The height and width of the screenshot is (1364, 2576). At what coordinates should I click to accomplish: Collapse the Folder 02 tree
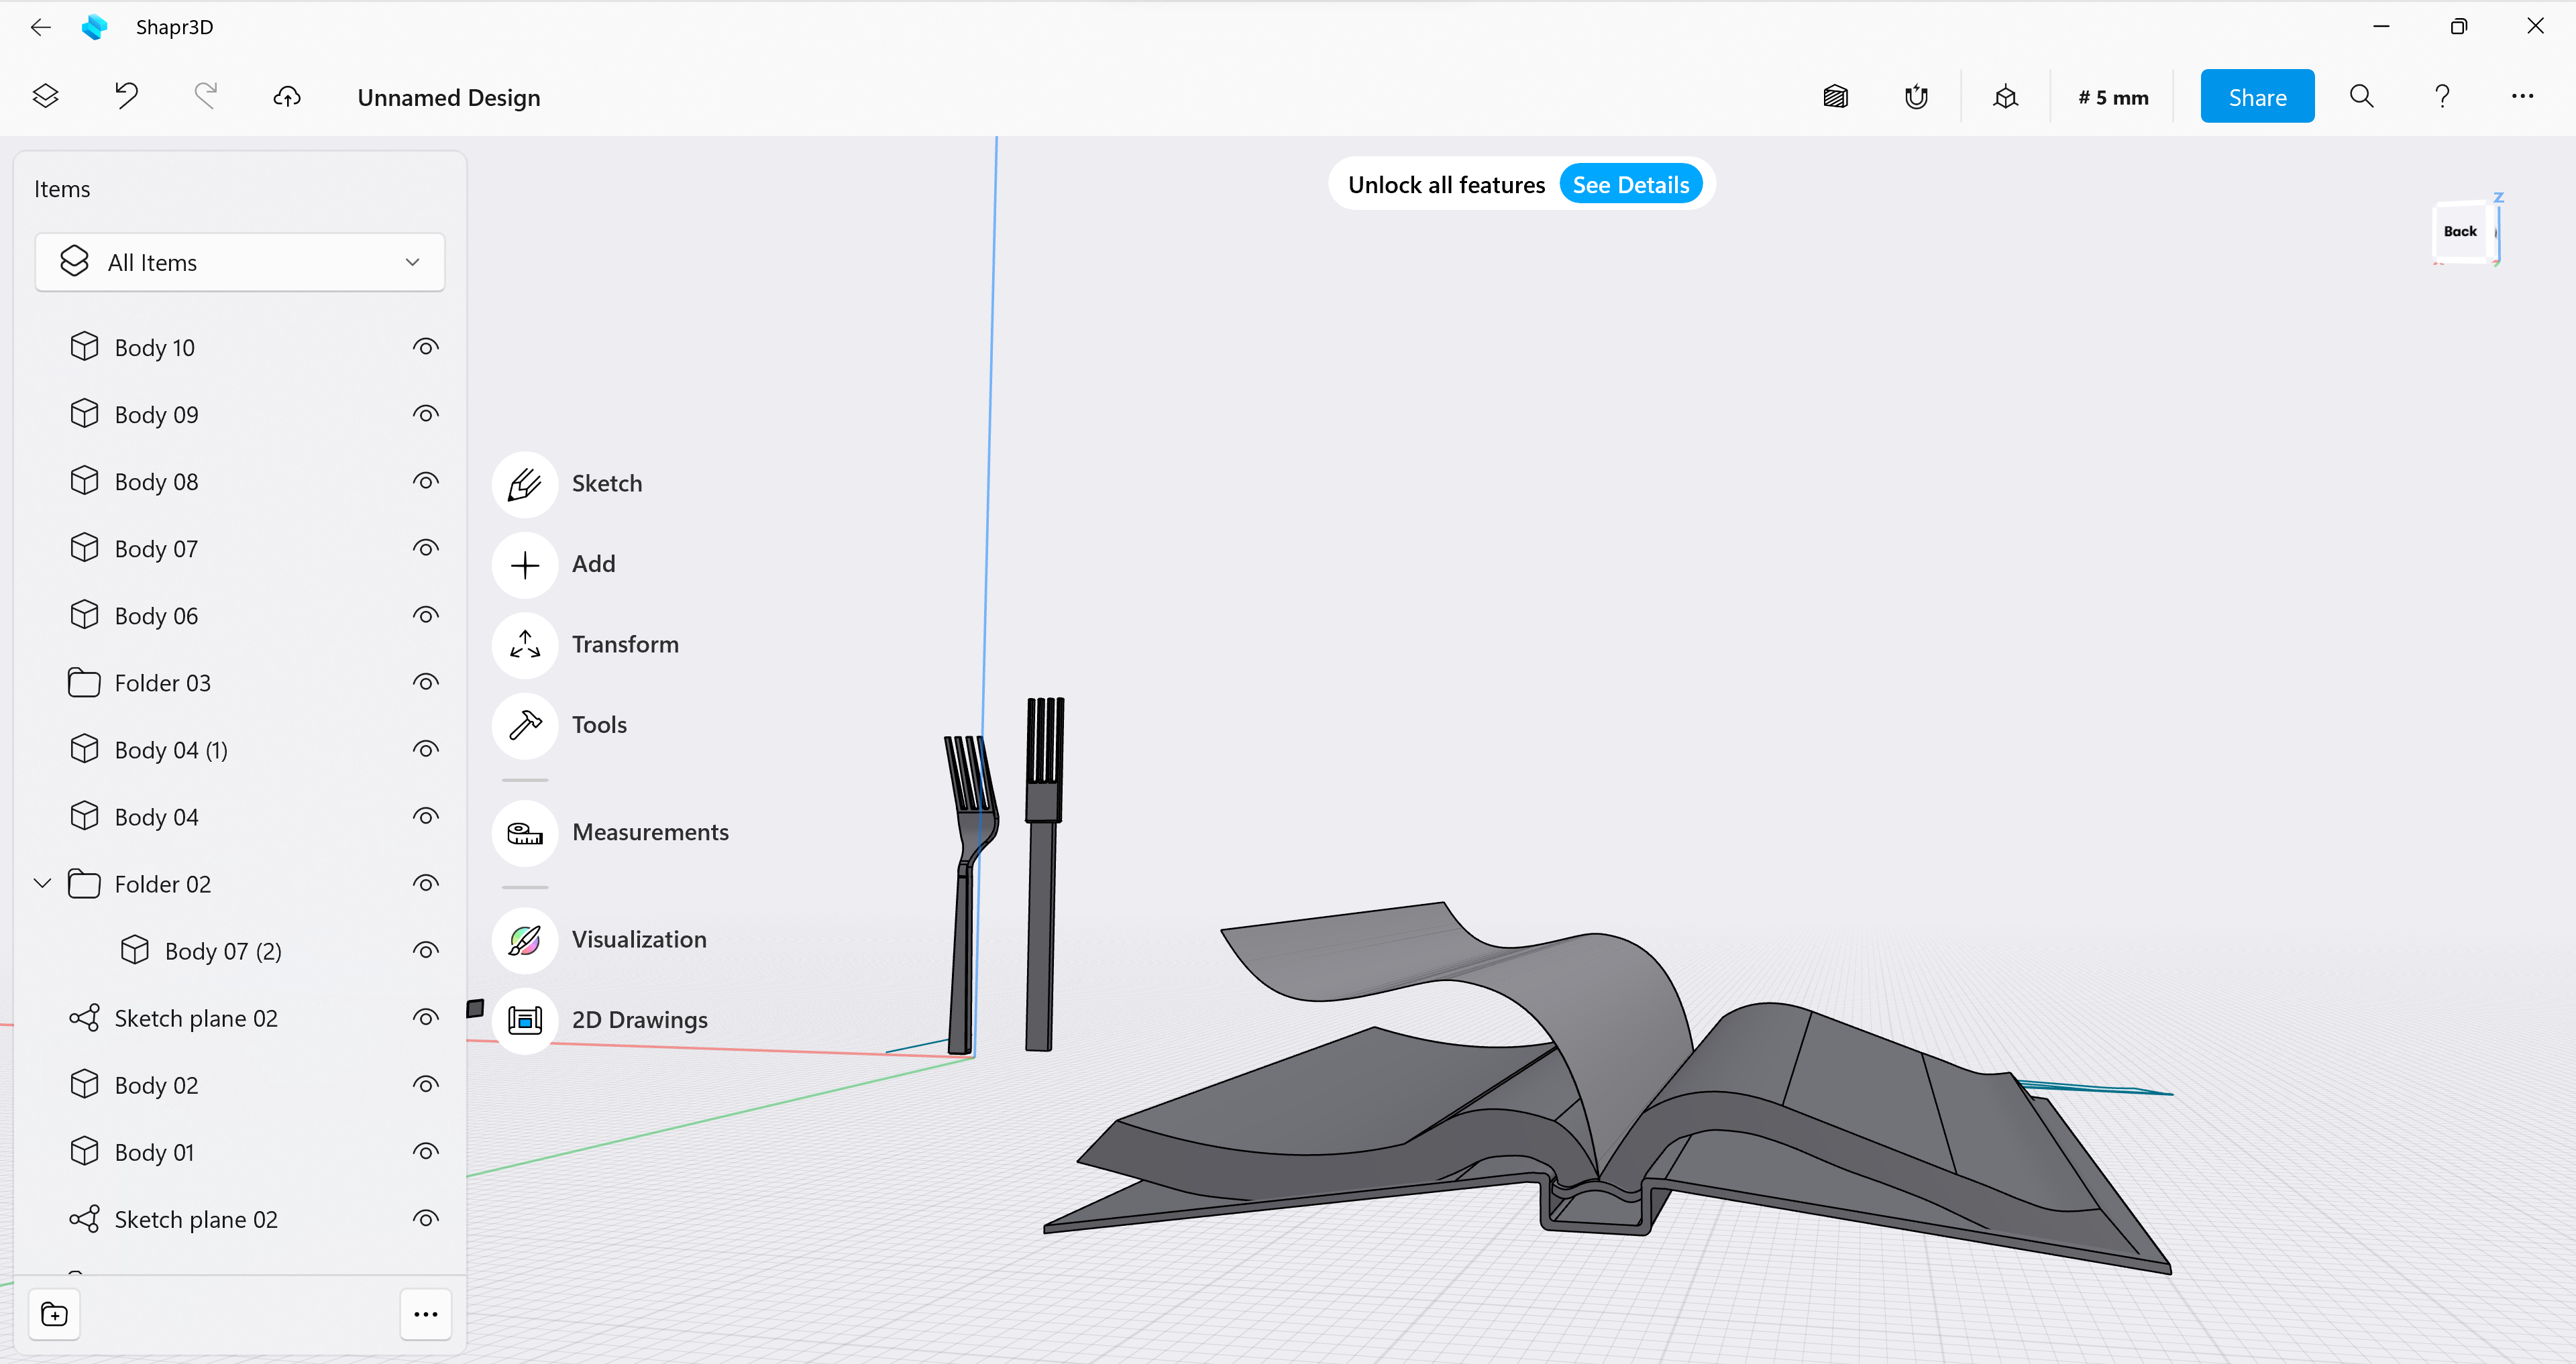(x=43, y=884)
